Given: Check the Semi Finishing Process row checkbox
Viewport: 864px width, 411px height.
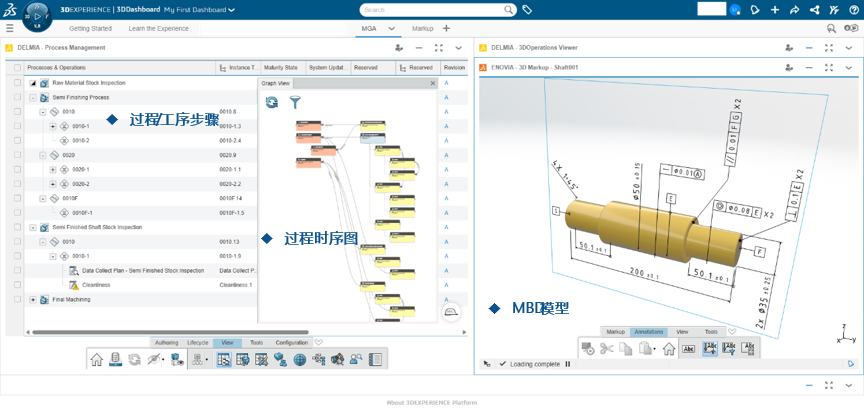Looking at the screenshot, I should tap(18, 97).
